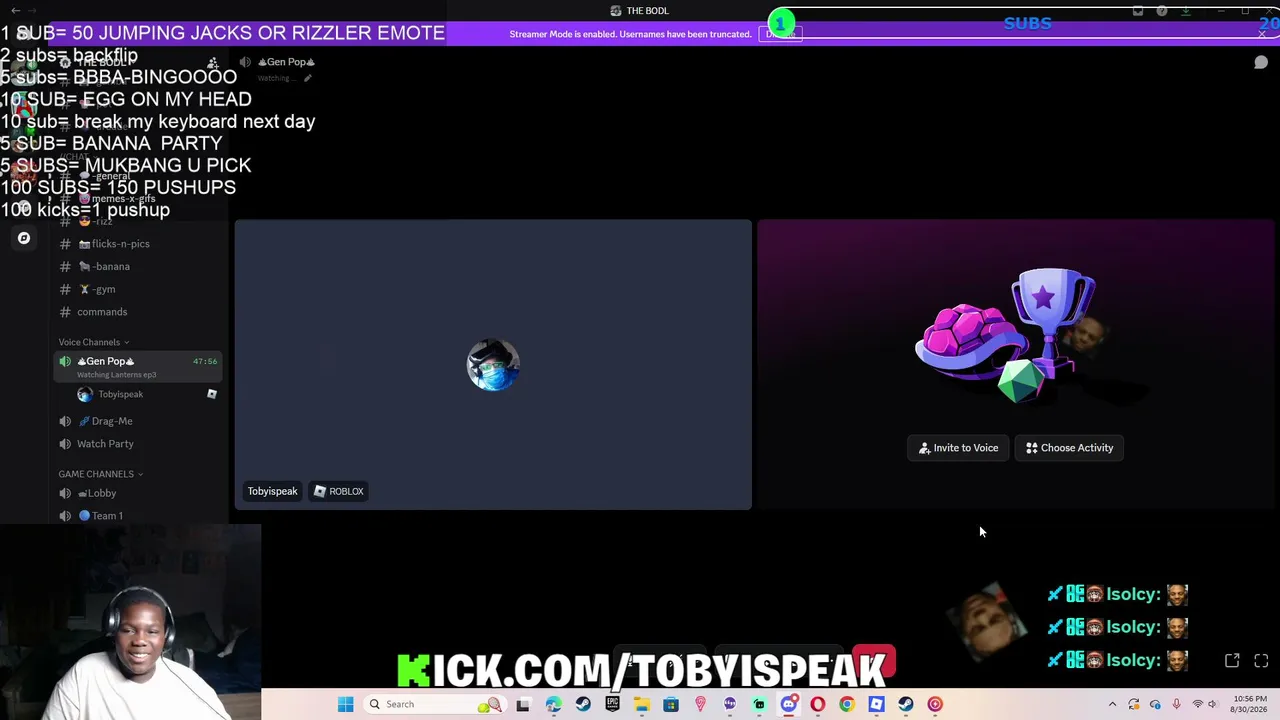Screen dimensions: 1280x720
Task: Open Roblox from the taskbar
Action: 876,704
